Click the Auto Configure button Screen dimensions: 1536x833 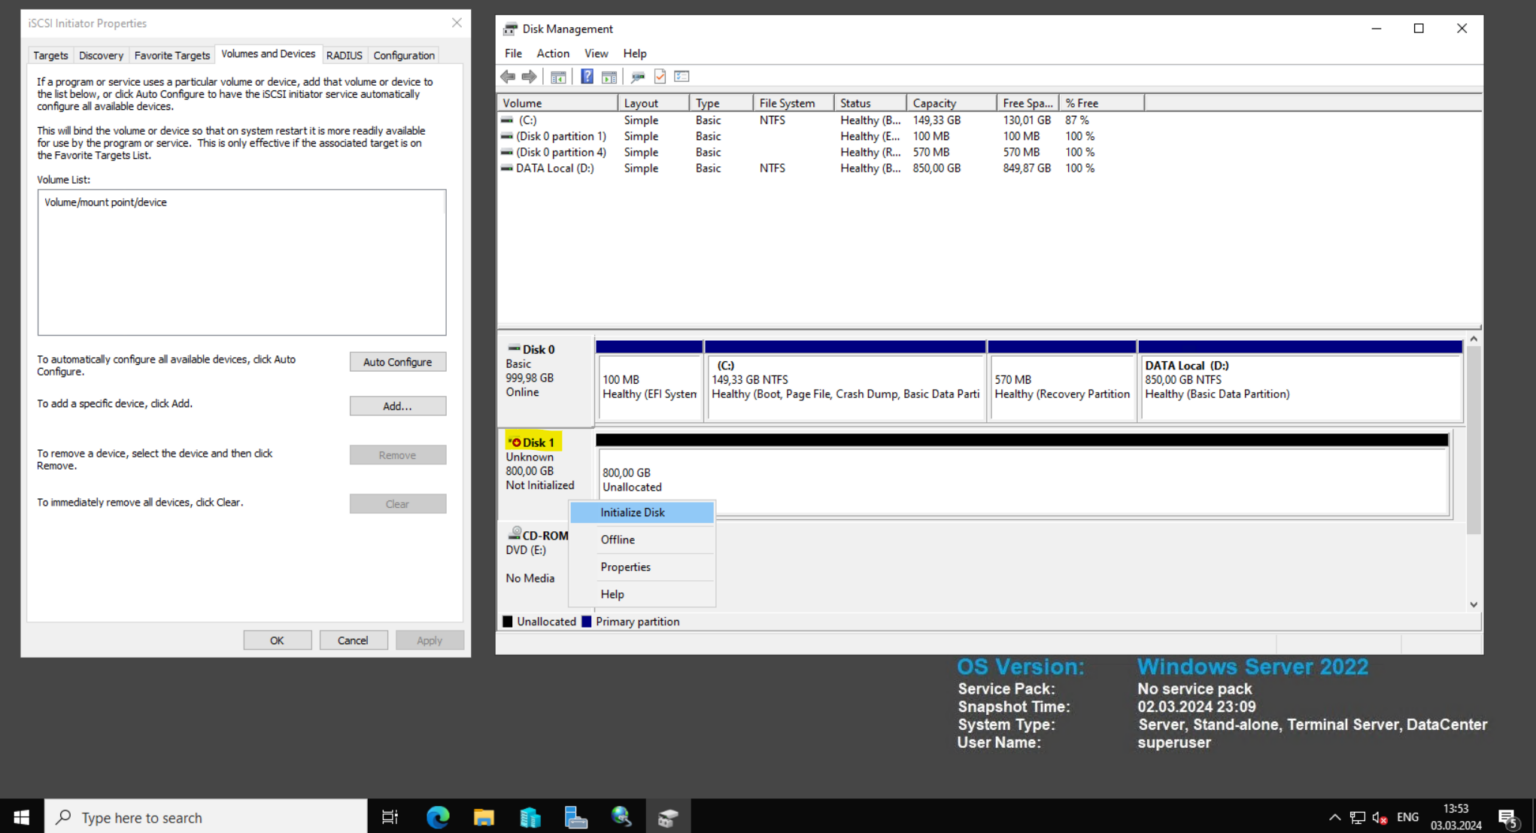[397, 361]
